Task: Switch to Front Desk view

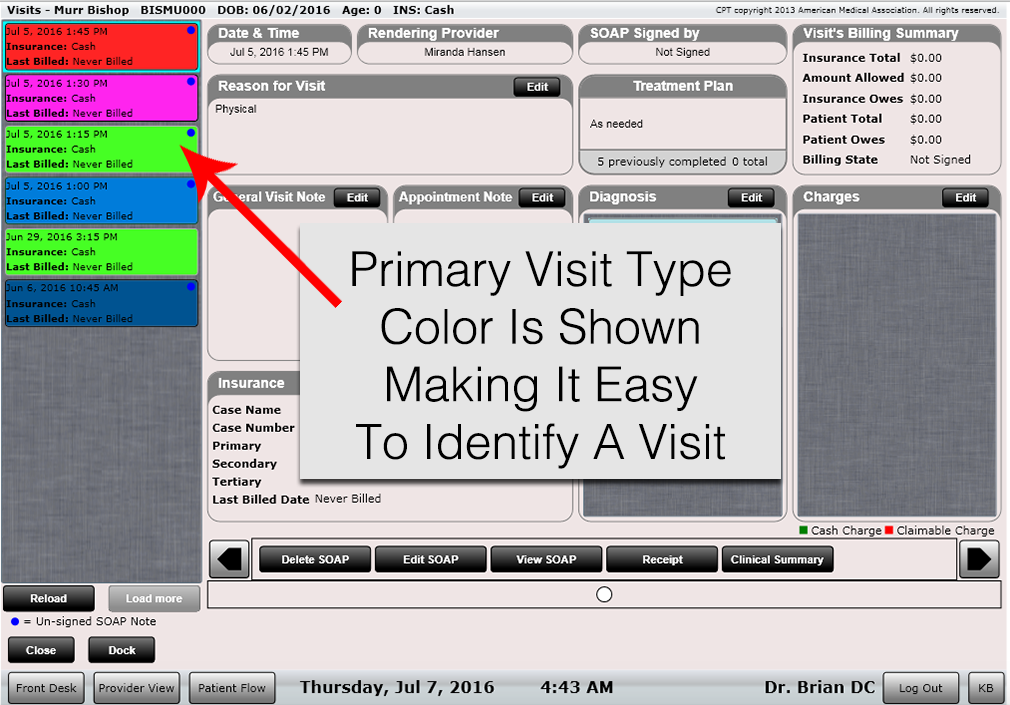Action: tap(45, 688)
